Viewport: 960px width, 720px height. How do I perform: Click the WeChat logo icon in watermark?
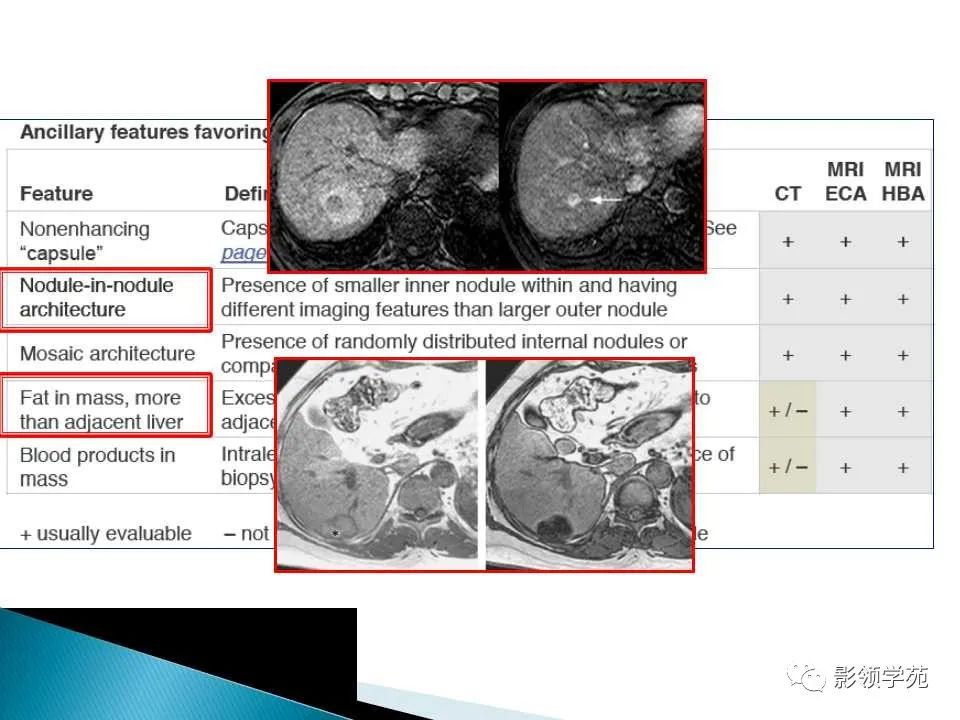coord(806,678)
